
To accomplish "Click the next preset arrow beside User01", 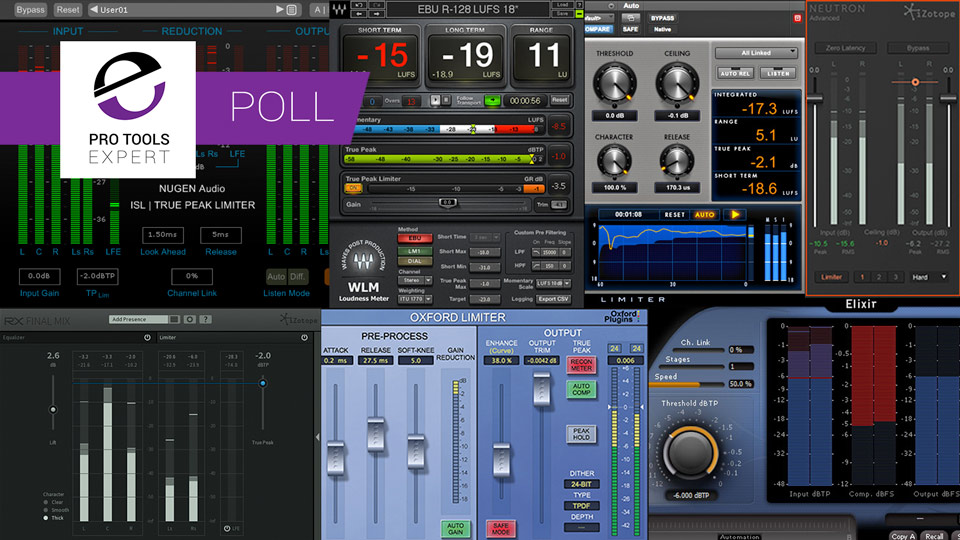I will pyautogui.click(x=279, y=10).
